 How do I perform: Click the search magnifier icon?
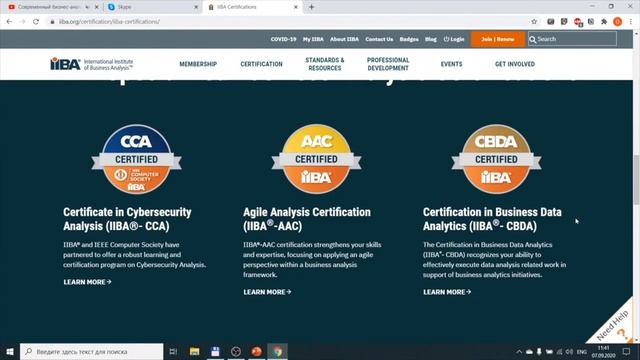[533, 40]
